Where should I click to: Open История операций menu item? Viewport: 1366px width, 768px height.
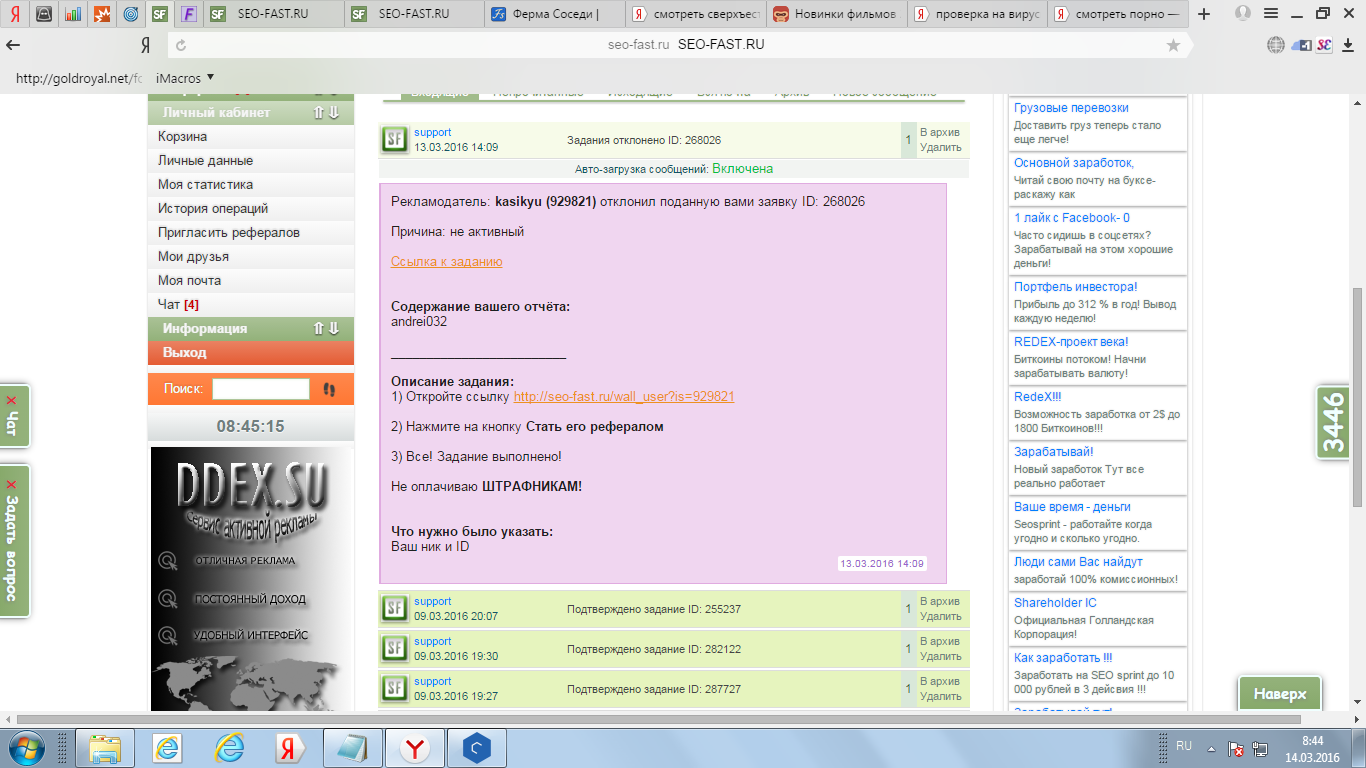(x=251, y=209)
